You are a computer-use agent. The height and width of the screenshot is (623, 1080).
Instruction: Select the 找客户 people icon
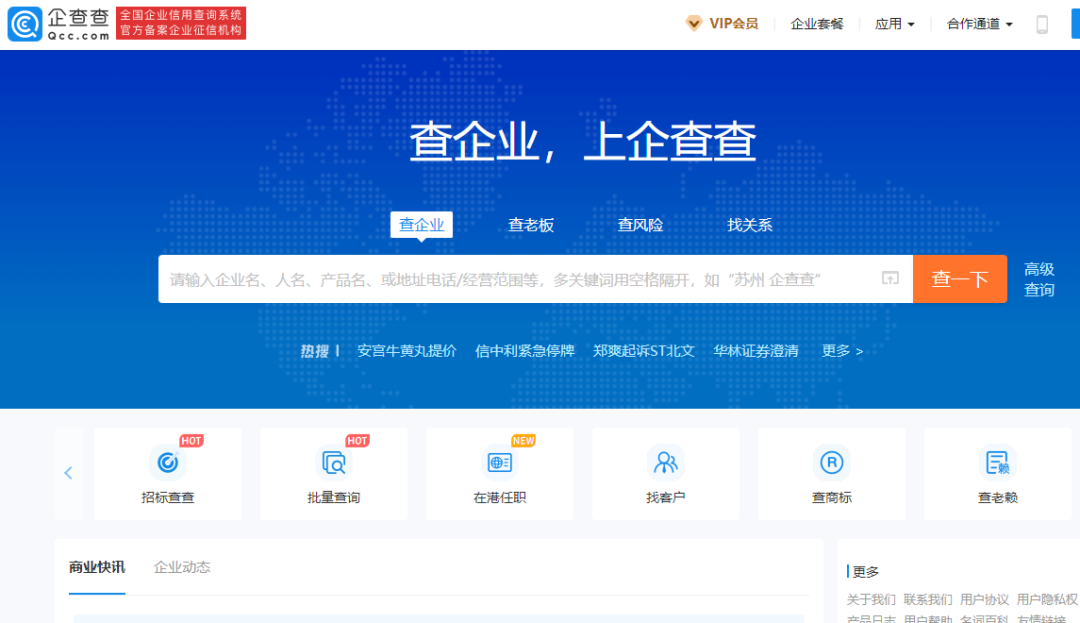coord(665,462)
